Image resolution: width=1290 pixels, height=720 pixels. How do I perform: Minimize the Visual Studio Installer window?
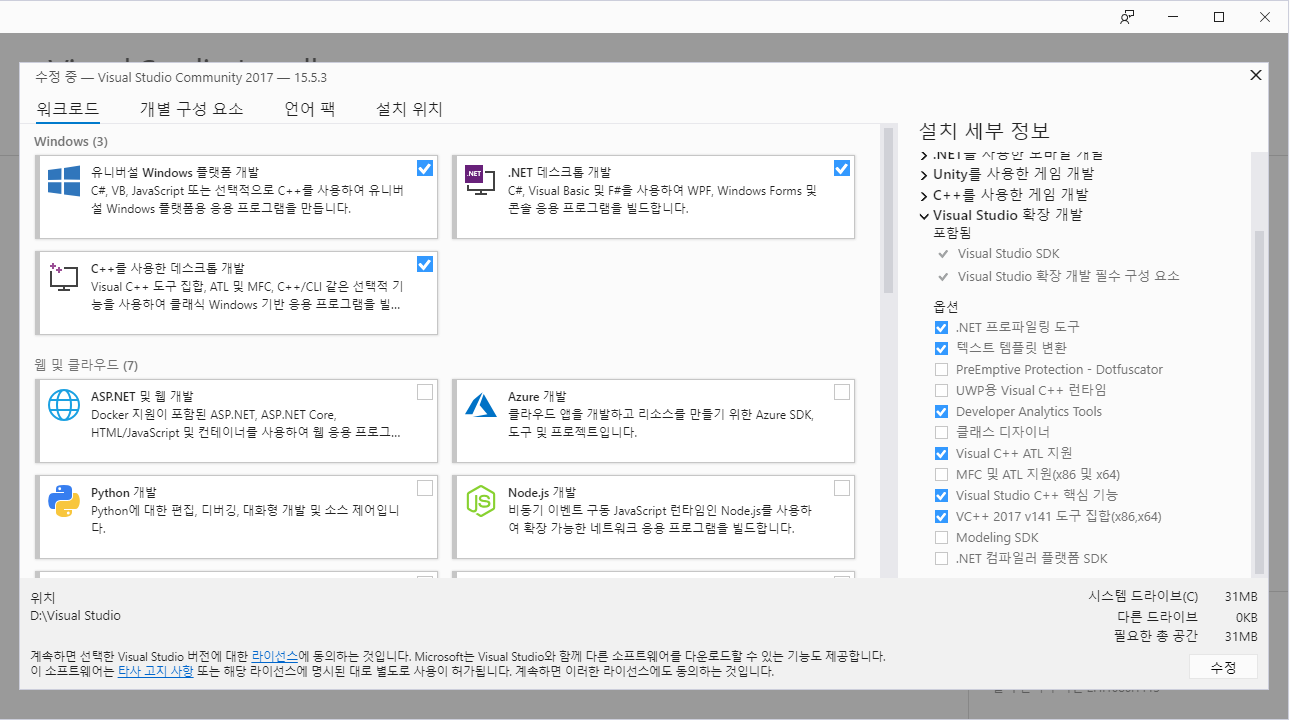[1173, 17]
